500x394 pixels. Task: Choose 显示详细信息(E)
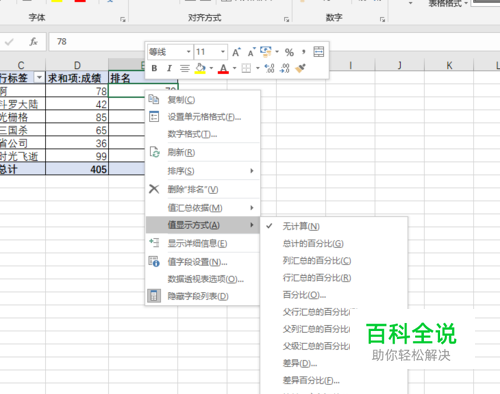click(203, 244)
